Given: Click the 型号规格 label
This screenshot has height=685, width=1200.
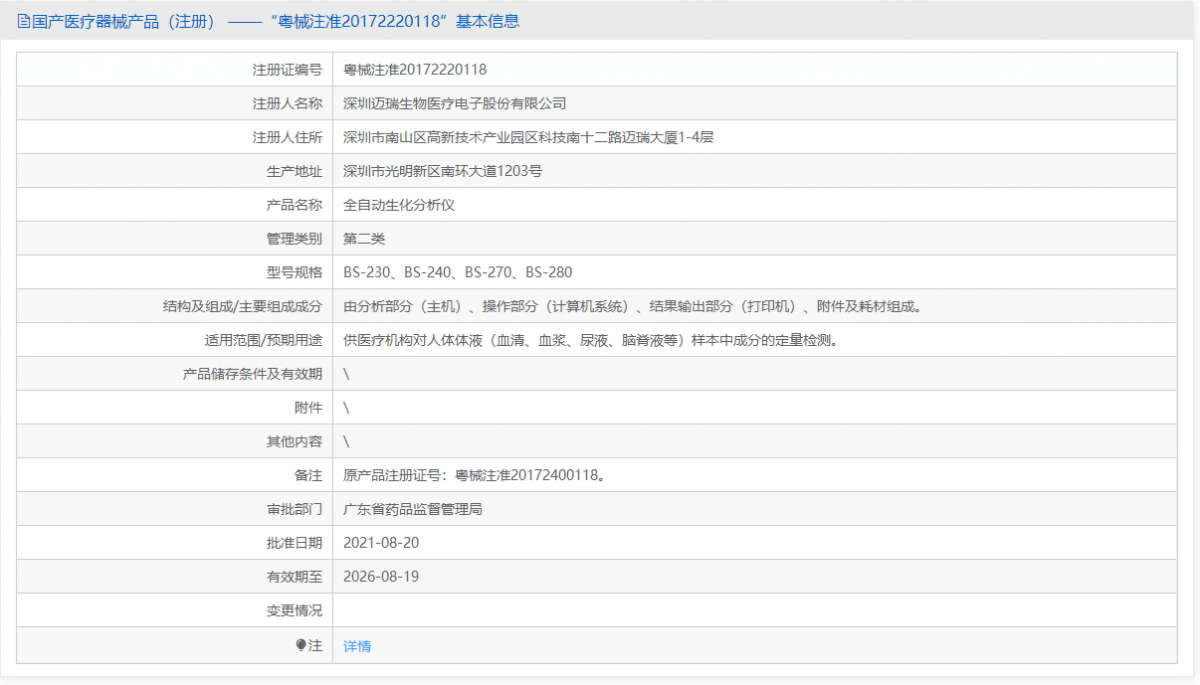Looking at the screenshot, I should (294, 272).
